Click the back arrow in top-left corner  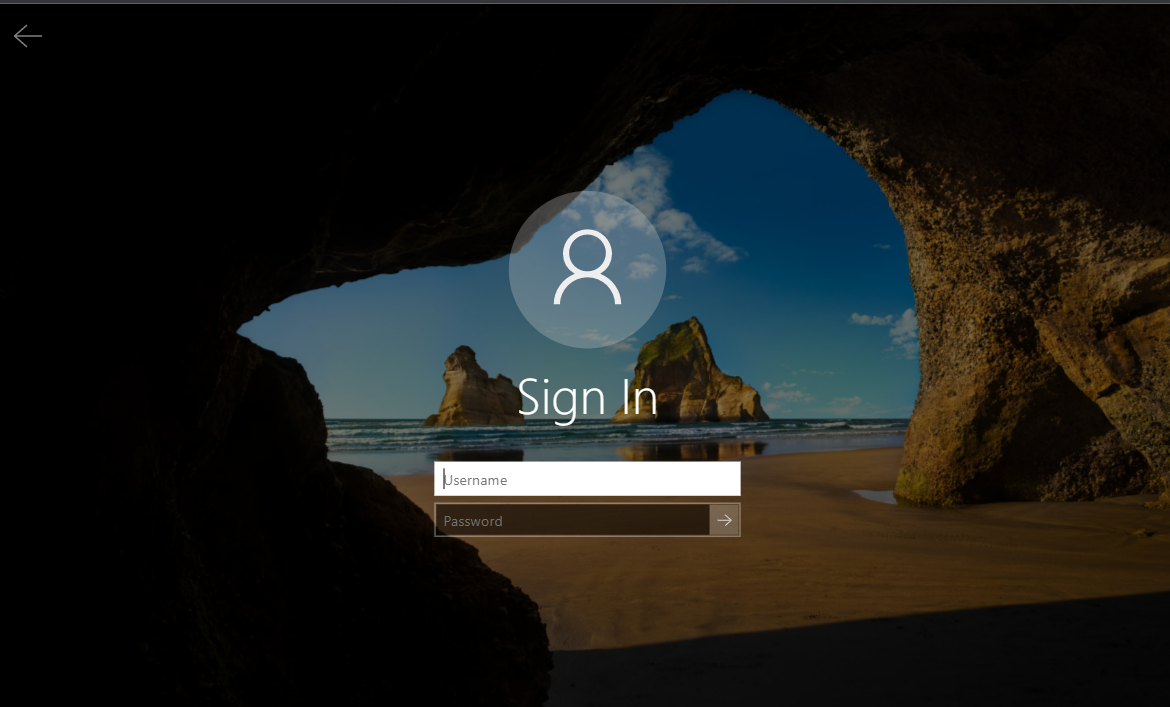click(x=28, y=37)
